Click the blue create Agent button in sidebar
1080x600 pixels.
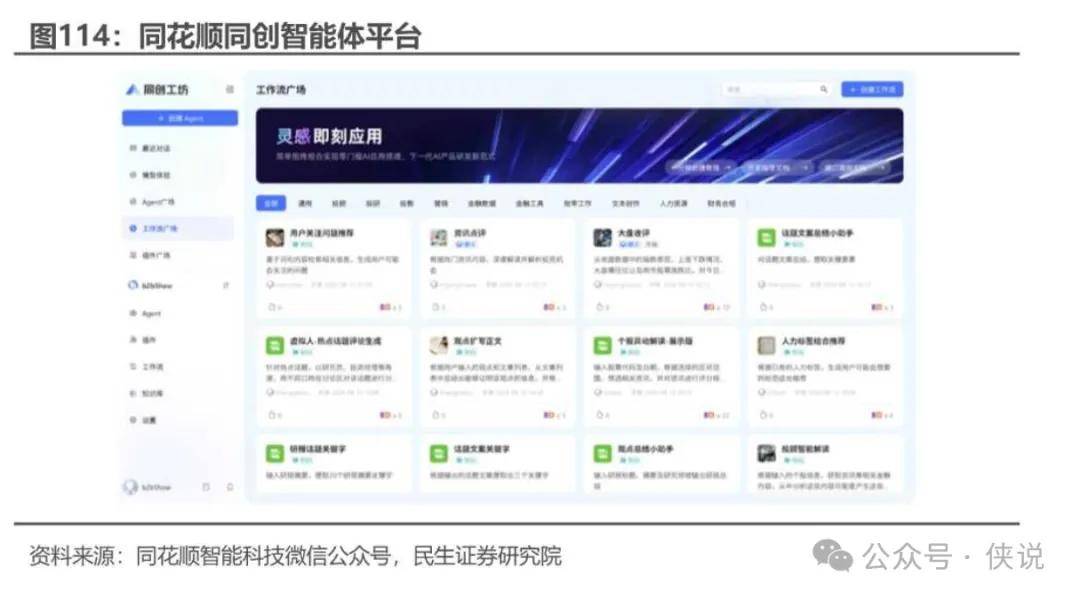(x=180, y=118)
